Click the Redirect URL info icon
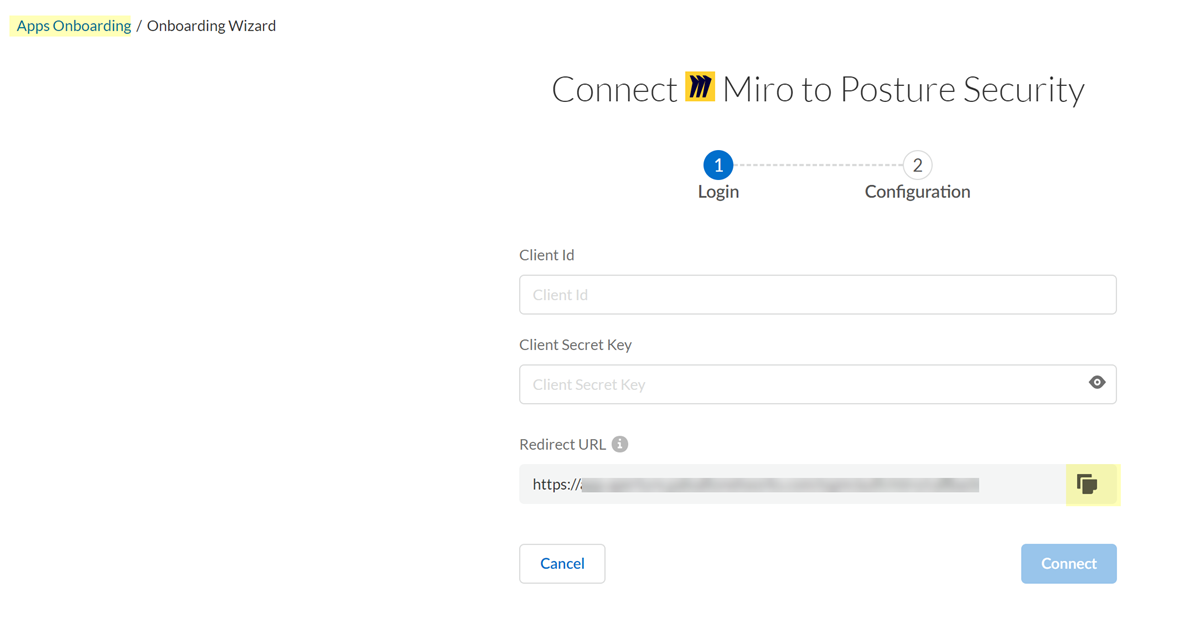Screen dimensions: 1200x633 [x=620, y=444]
